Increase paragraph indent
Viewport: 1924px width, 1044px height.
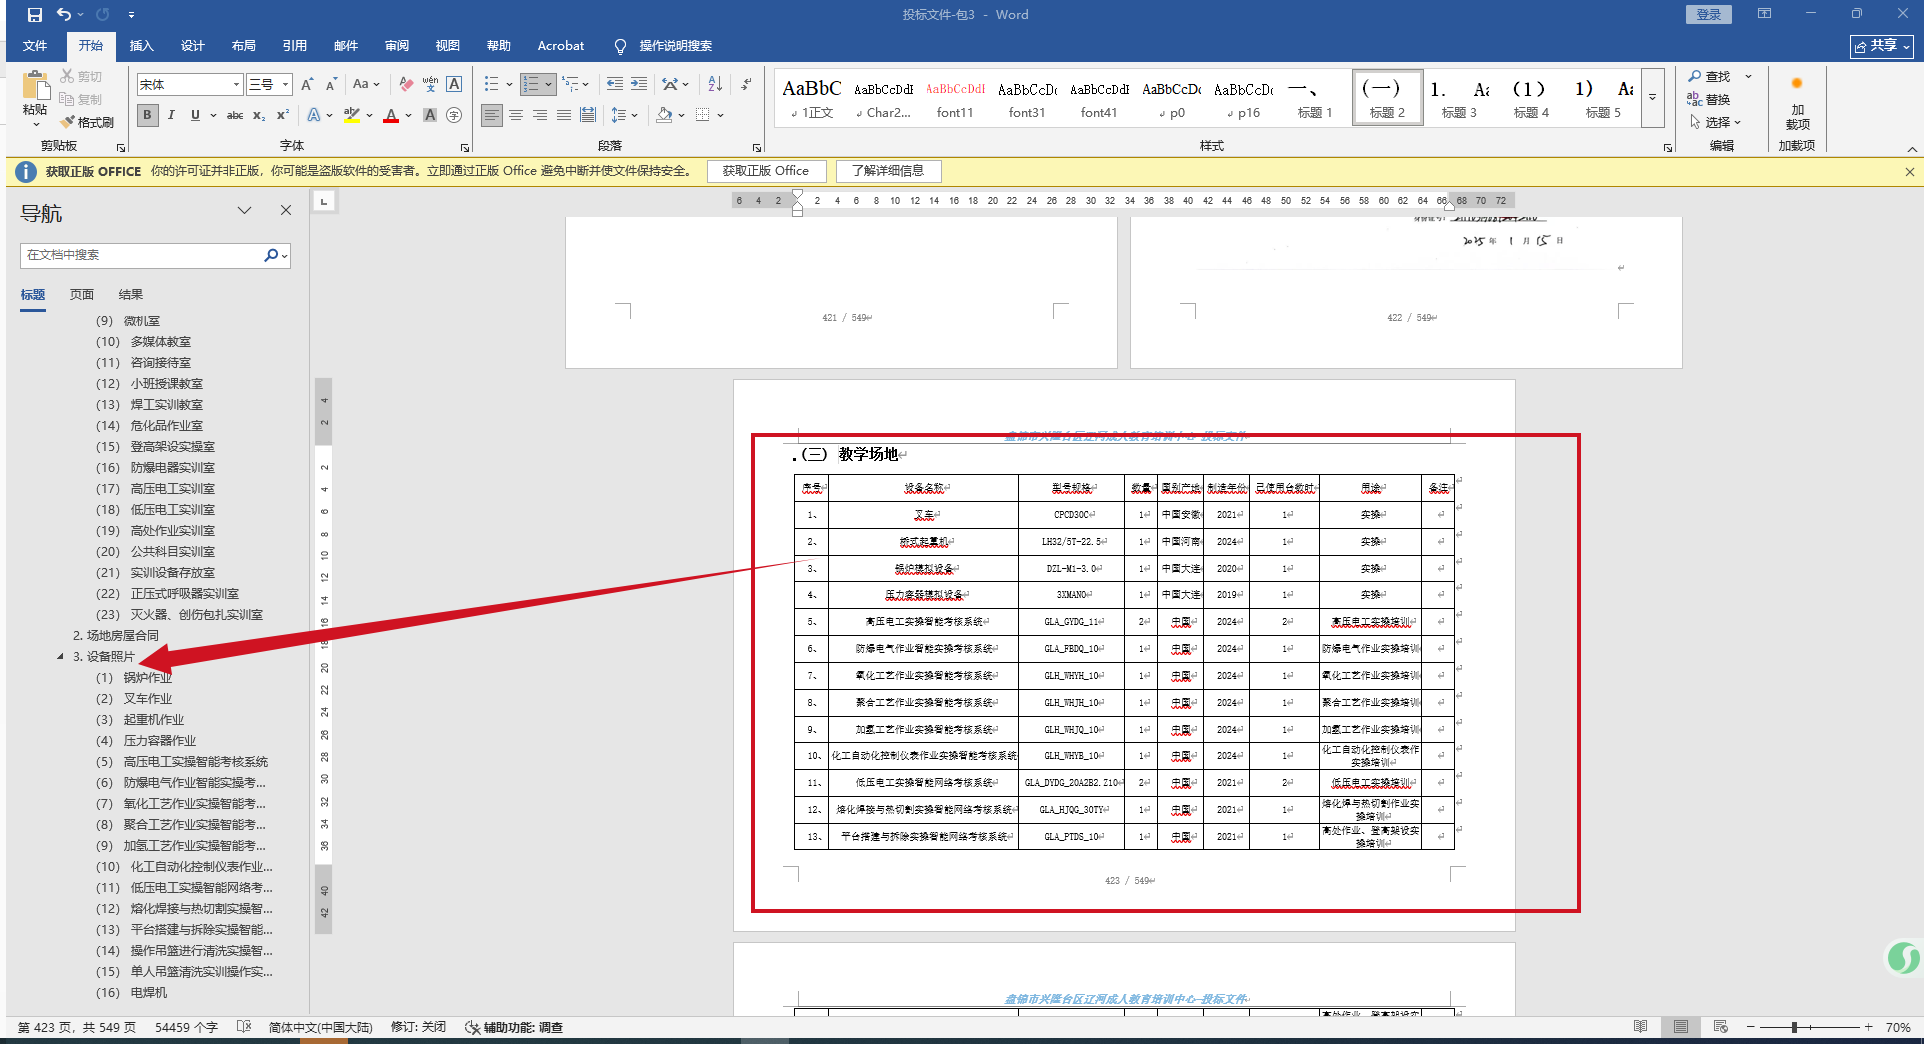pyautogui.click(x=639, y=85)
